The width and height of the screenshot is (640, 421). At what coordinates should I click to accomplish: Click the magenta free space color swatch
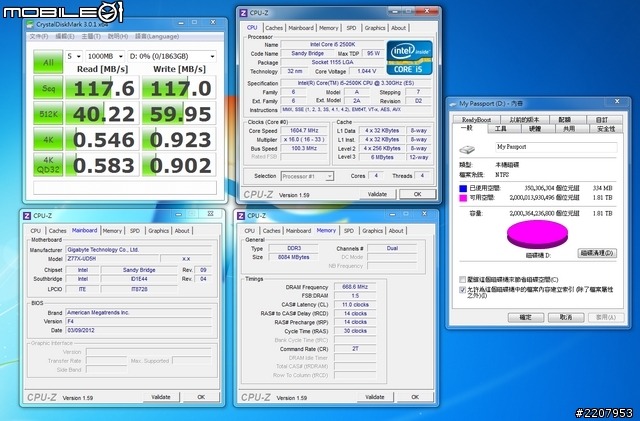[463, 198]
